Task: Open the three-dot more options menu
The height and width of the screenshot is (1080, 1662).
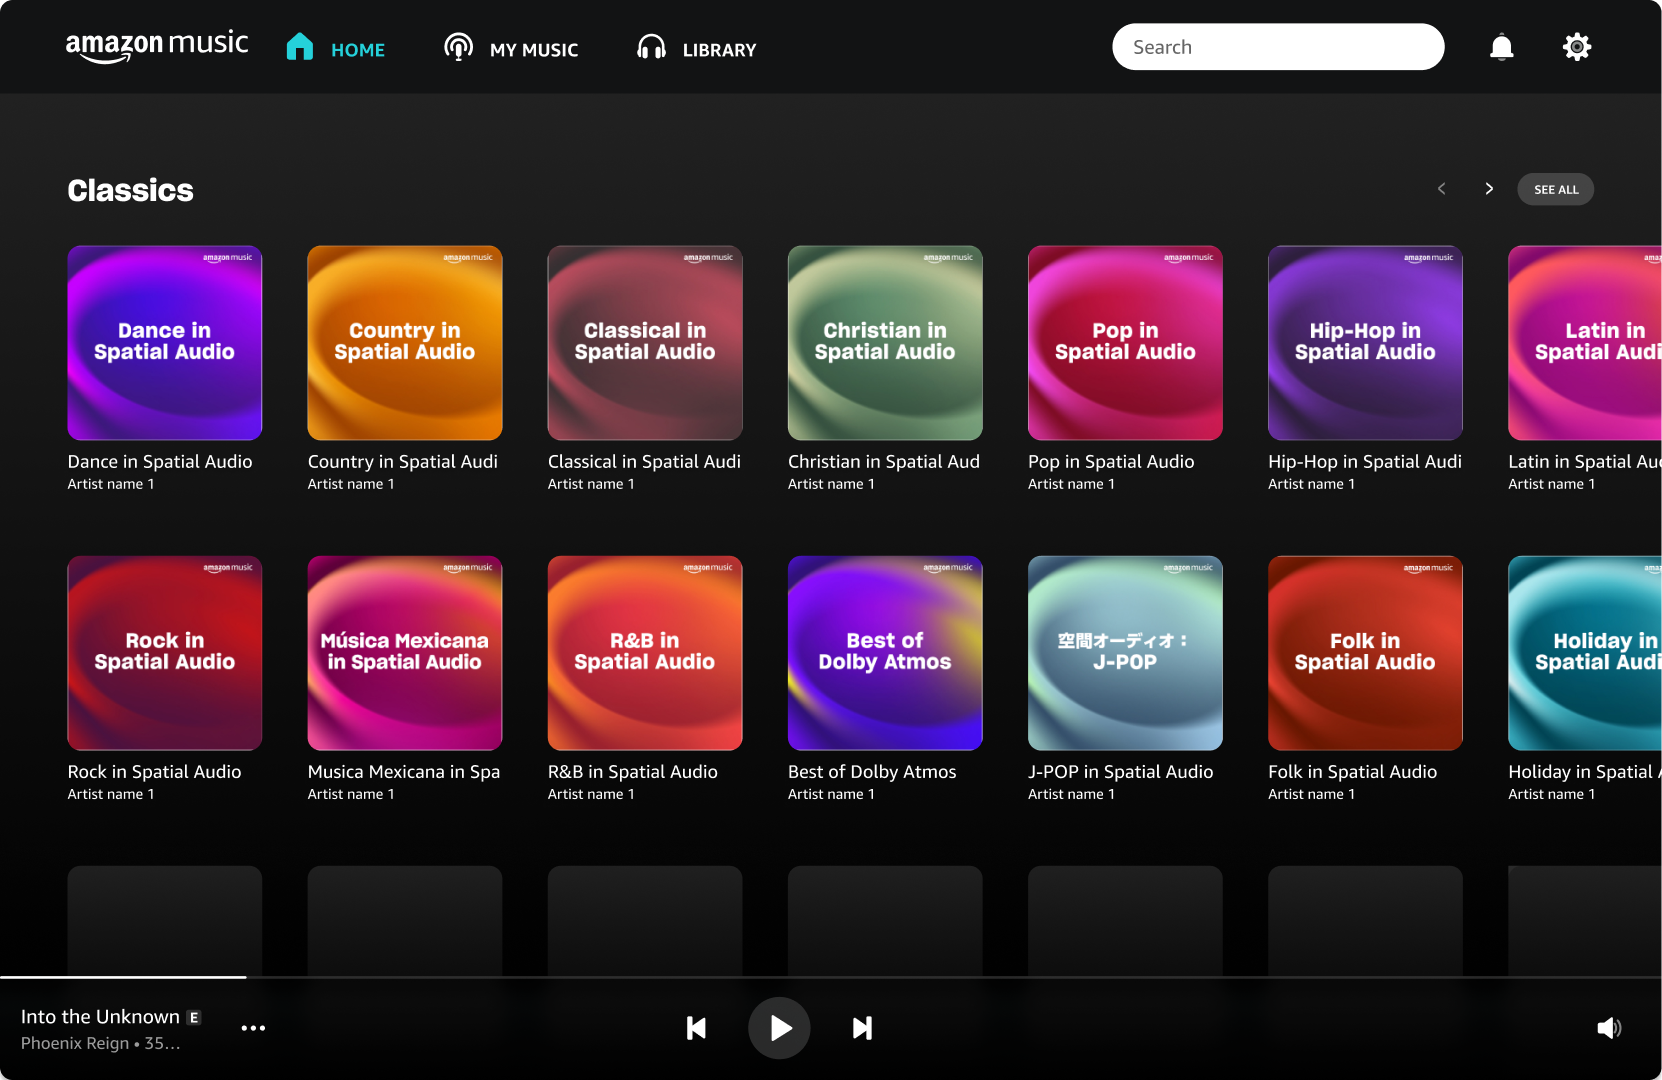Action: [253, 1028]
